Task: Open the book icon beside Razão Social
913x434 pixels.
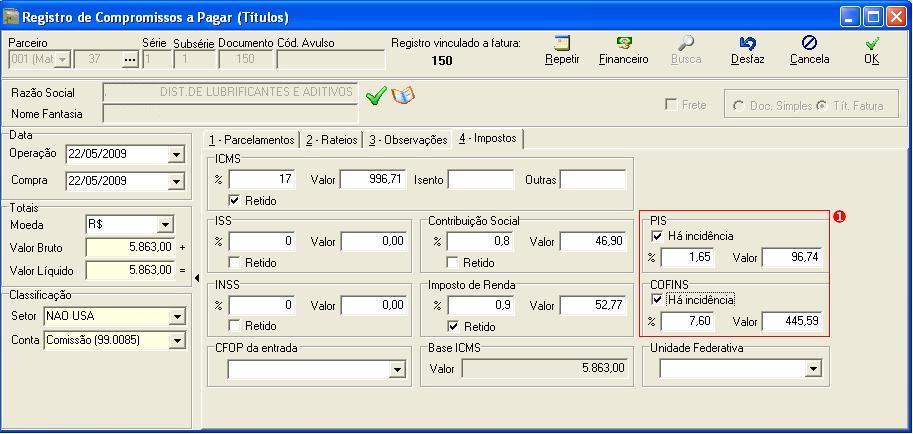Action: coord(402,96)
